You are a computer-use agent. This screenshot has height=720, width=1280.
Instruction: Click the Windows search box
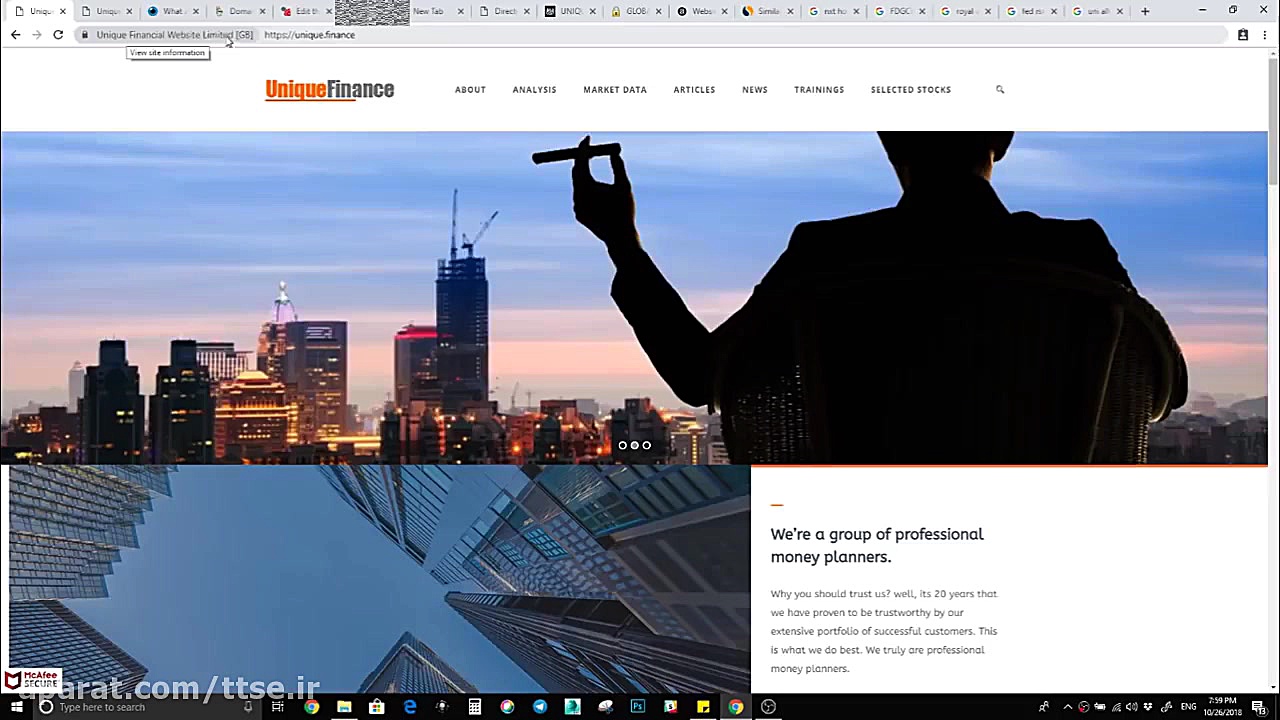(145, 707)
